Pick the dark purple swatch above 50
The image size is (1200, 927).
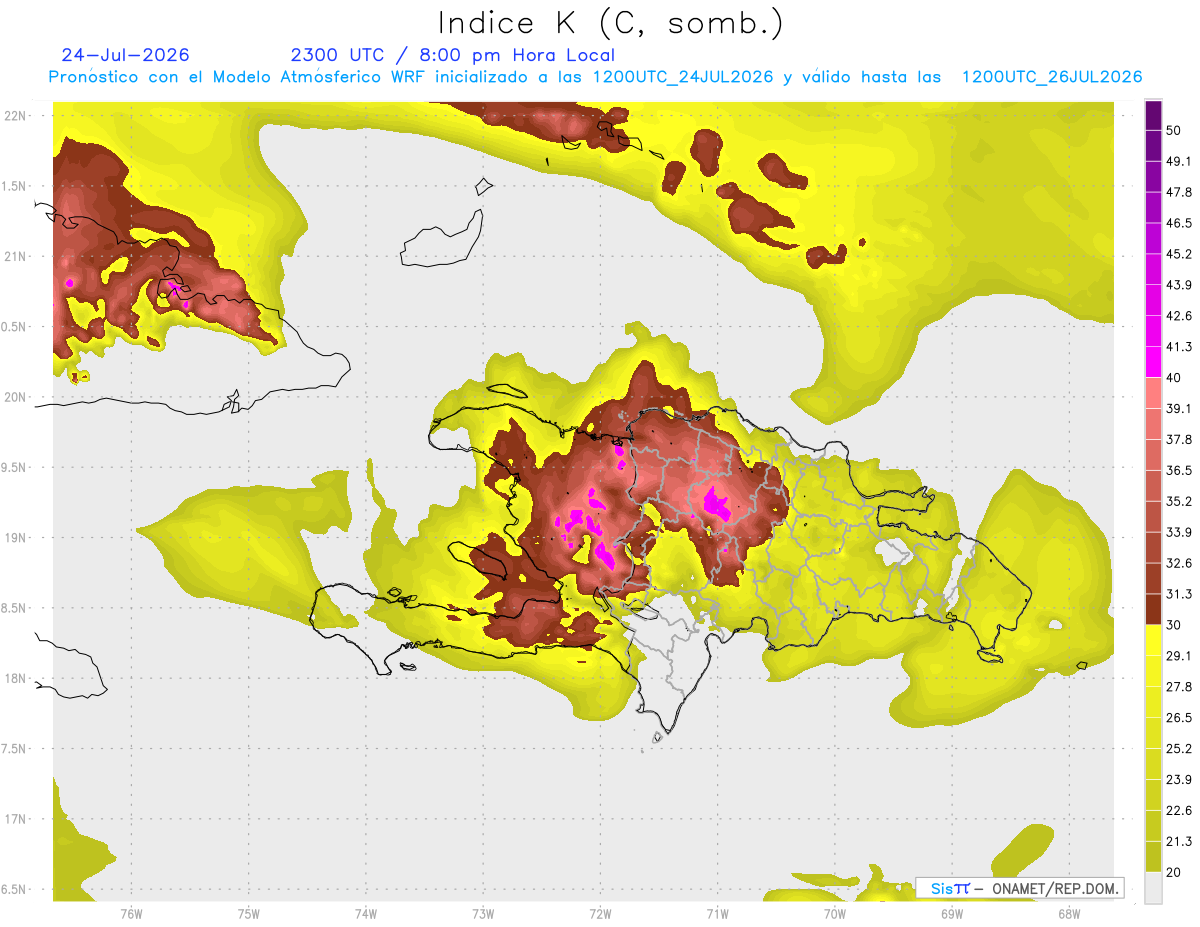(x=1153, y=115)
